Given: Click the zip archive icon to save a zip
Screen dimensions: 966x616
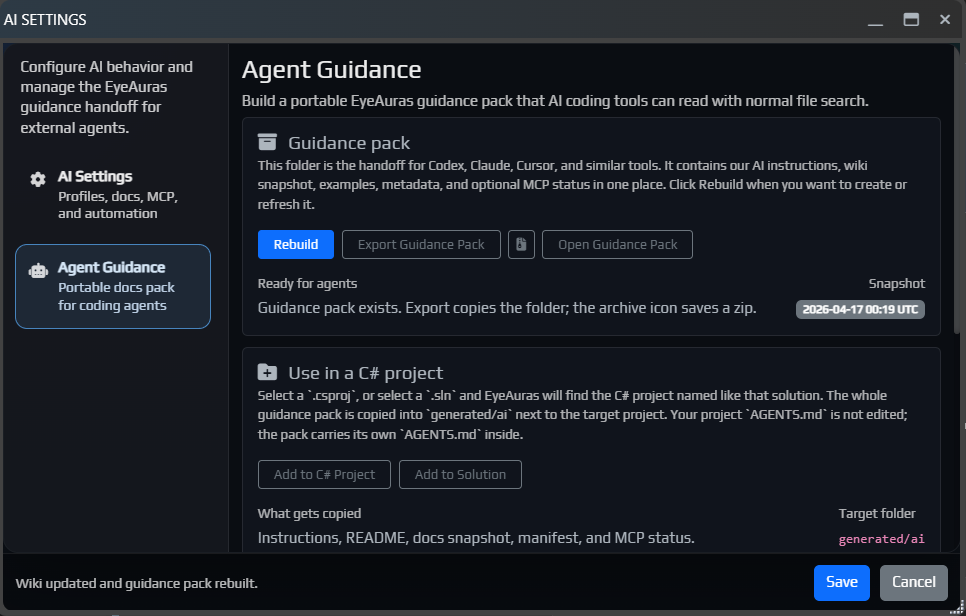Looking at the screenshot, I should 521,244.
